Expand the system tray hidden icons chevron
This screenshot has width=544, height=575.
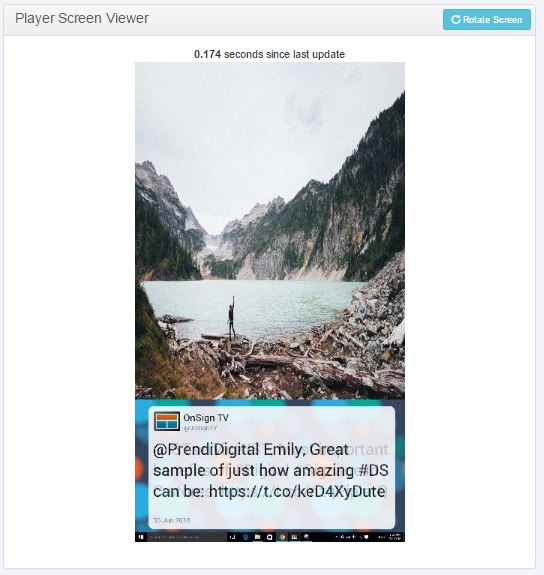pos(336,537)
